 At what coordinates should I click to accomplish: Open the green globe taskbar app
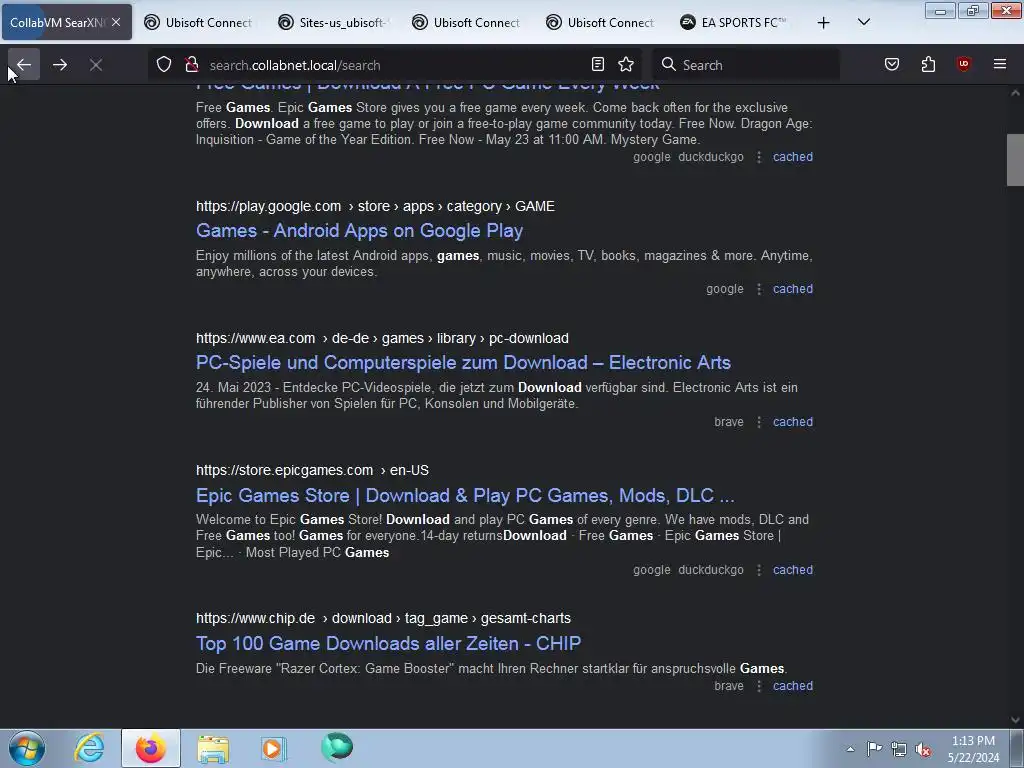337,747
